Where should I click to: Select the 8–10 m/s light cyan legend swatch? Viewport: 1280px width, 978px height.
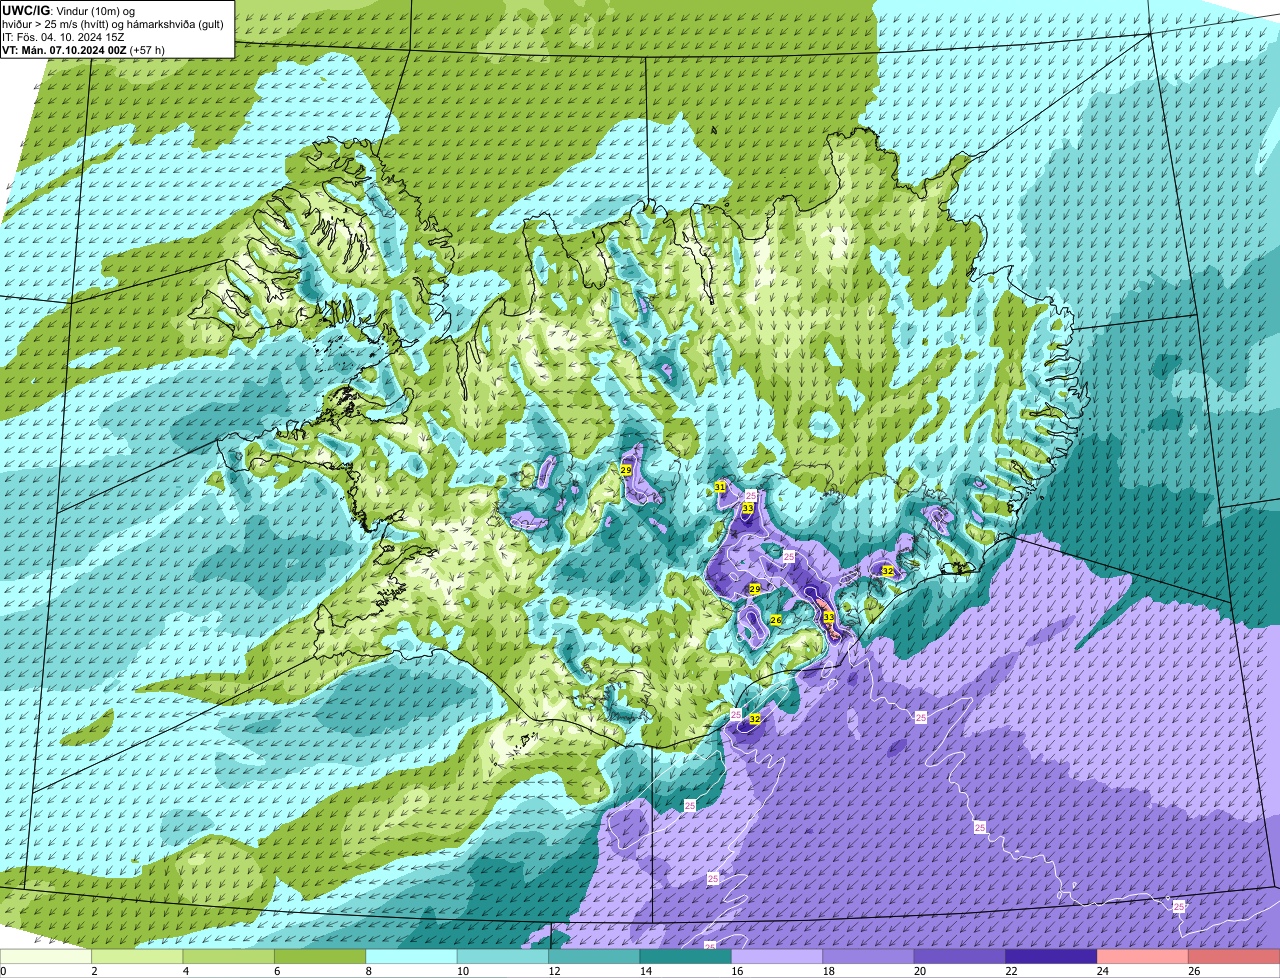click(411, 956)
